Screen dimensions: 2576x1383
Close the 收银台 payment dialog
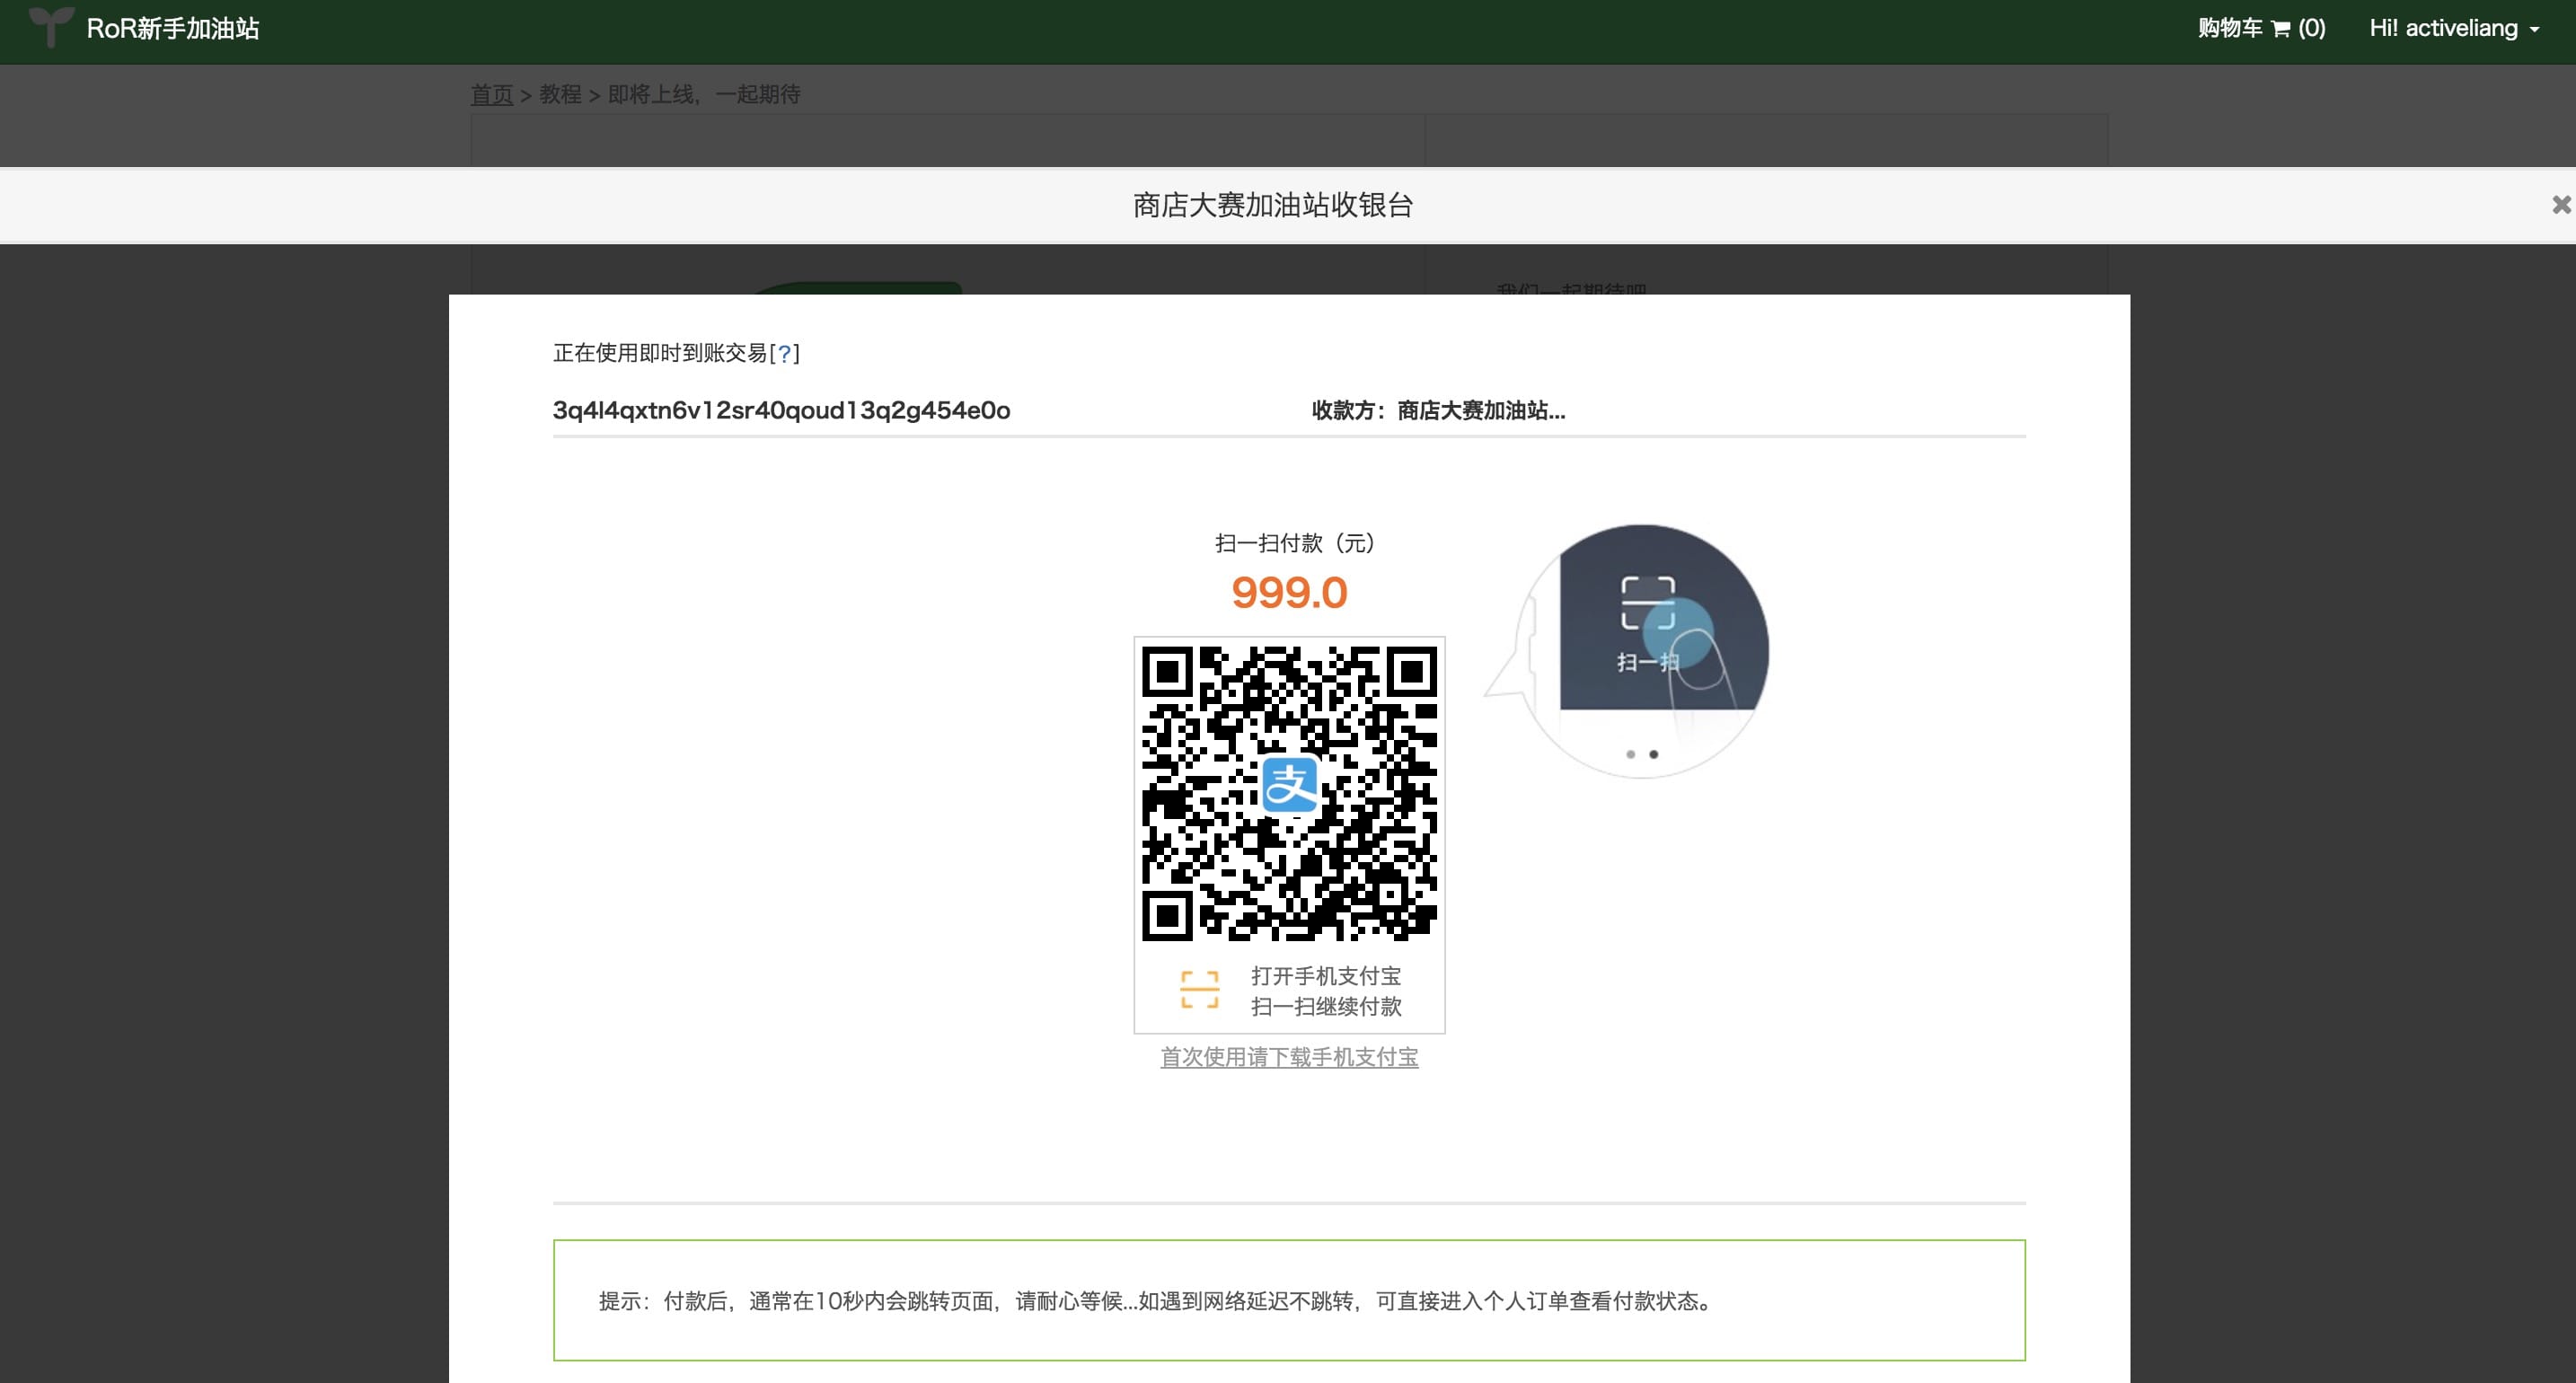[x=2561, y=205]
